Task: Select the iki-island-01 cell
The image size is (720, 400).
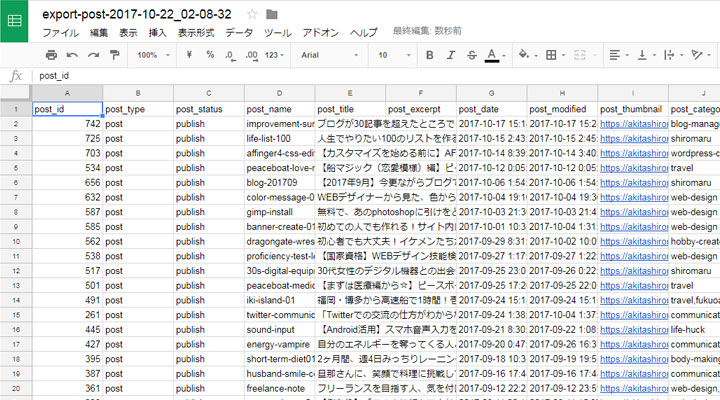Action: click(x=280, y=300)
